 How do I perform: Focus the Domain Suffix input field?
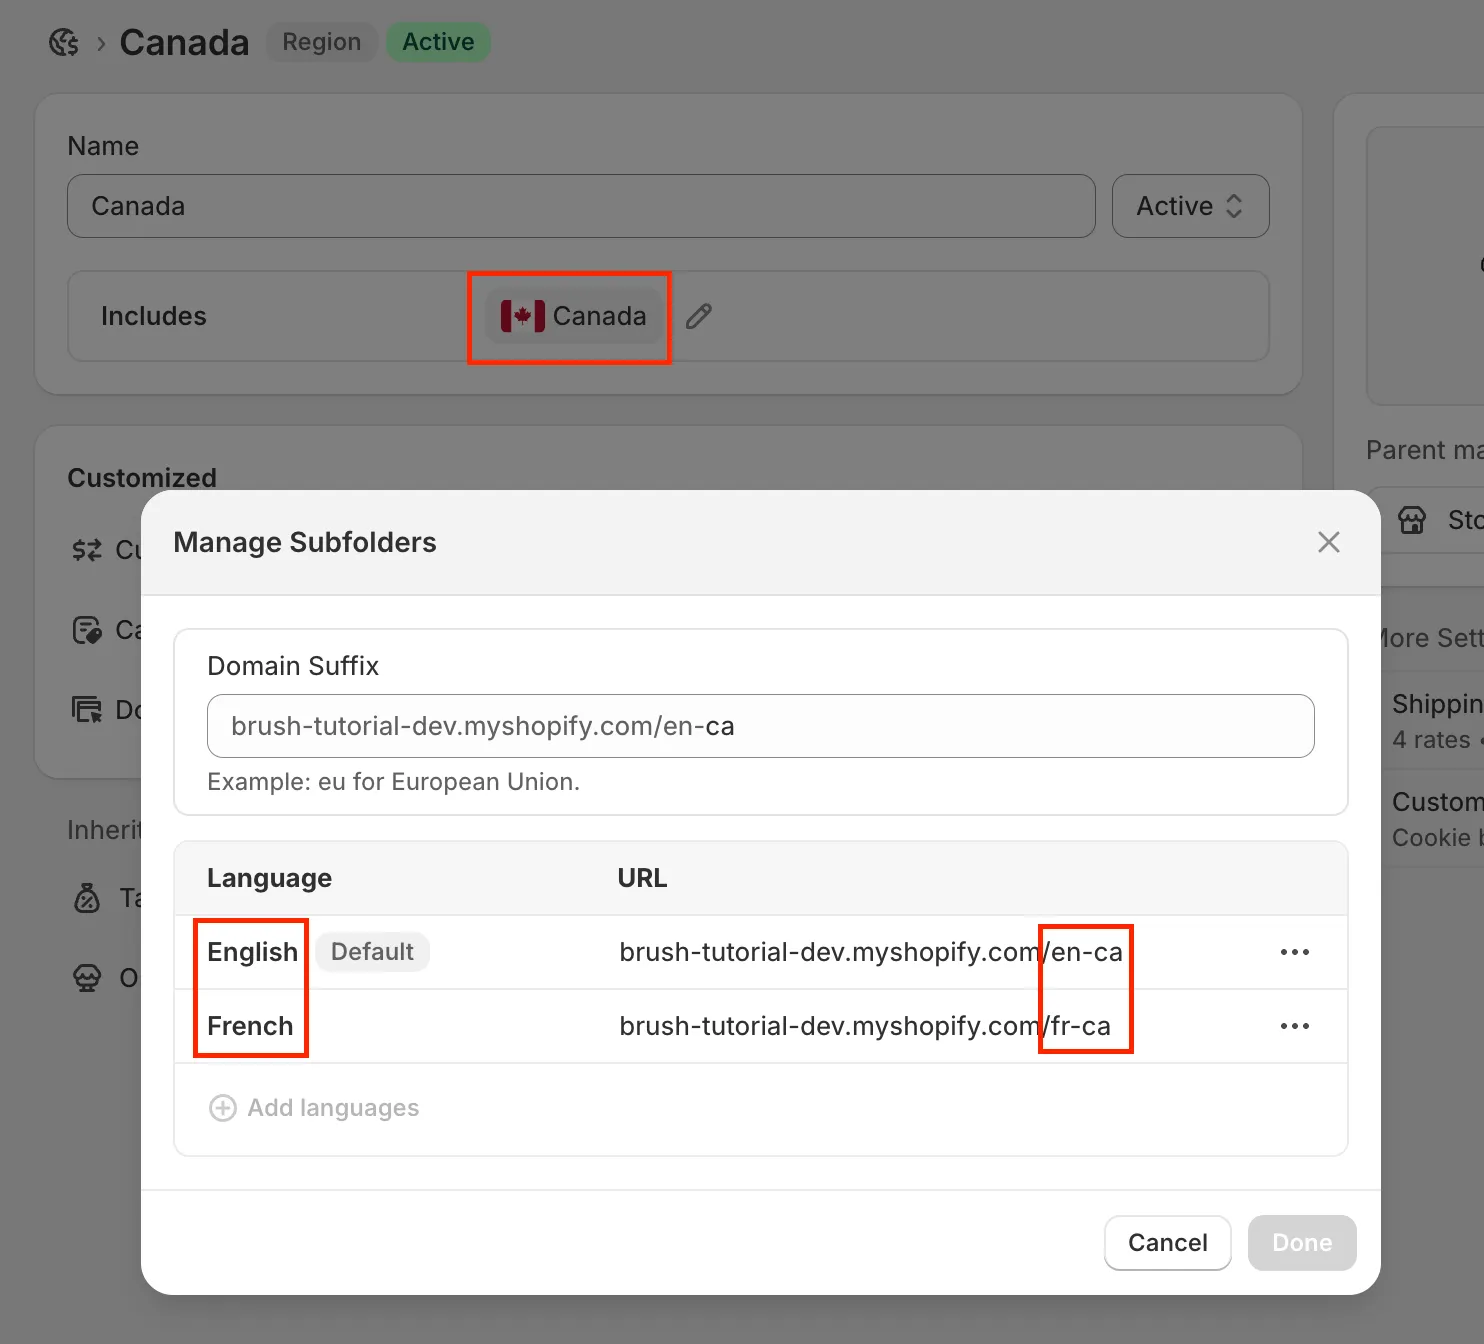coord(760,726)
